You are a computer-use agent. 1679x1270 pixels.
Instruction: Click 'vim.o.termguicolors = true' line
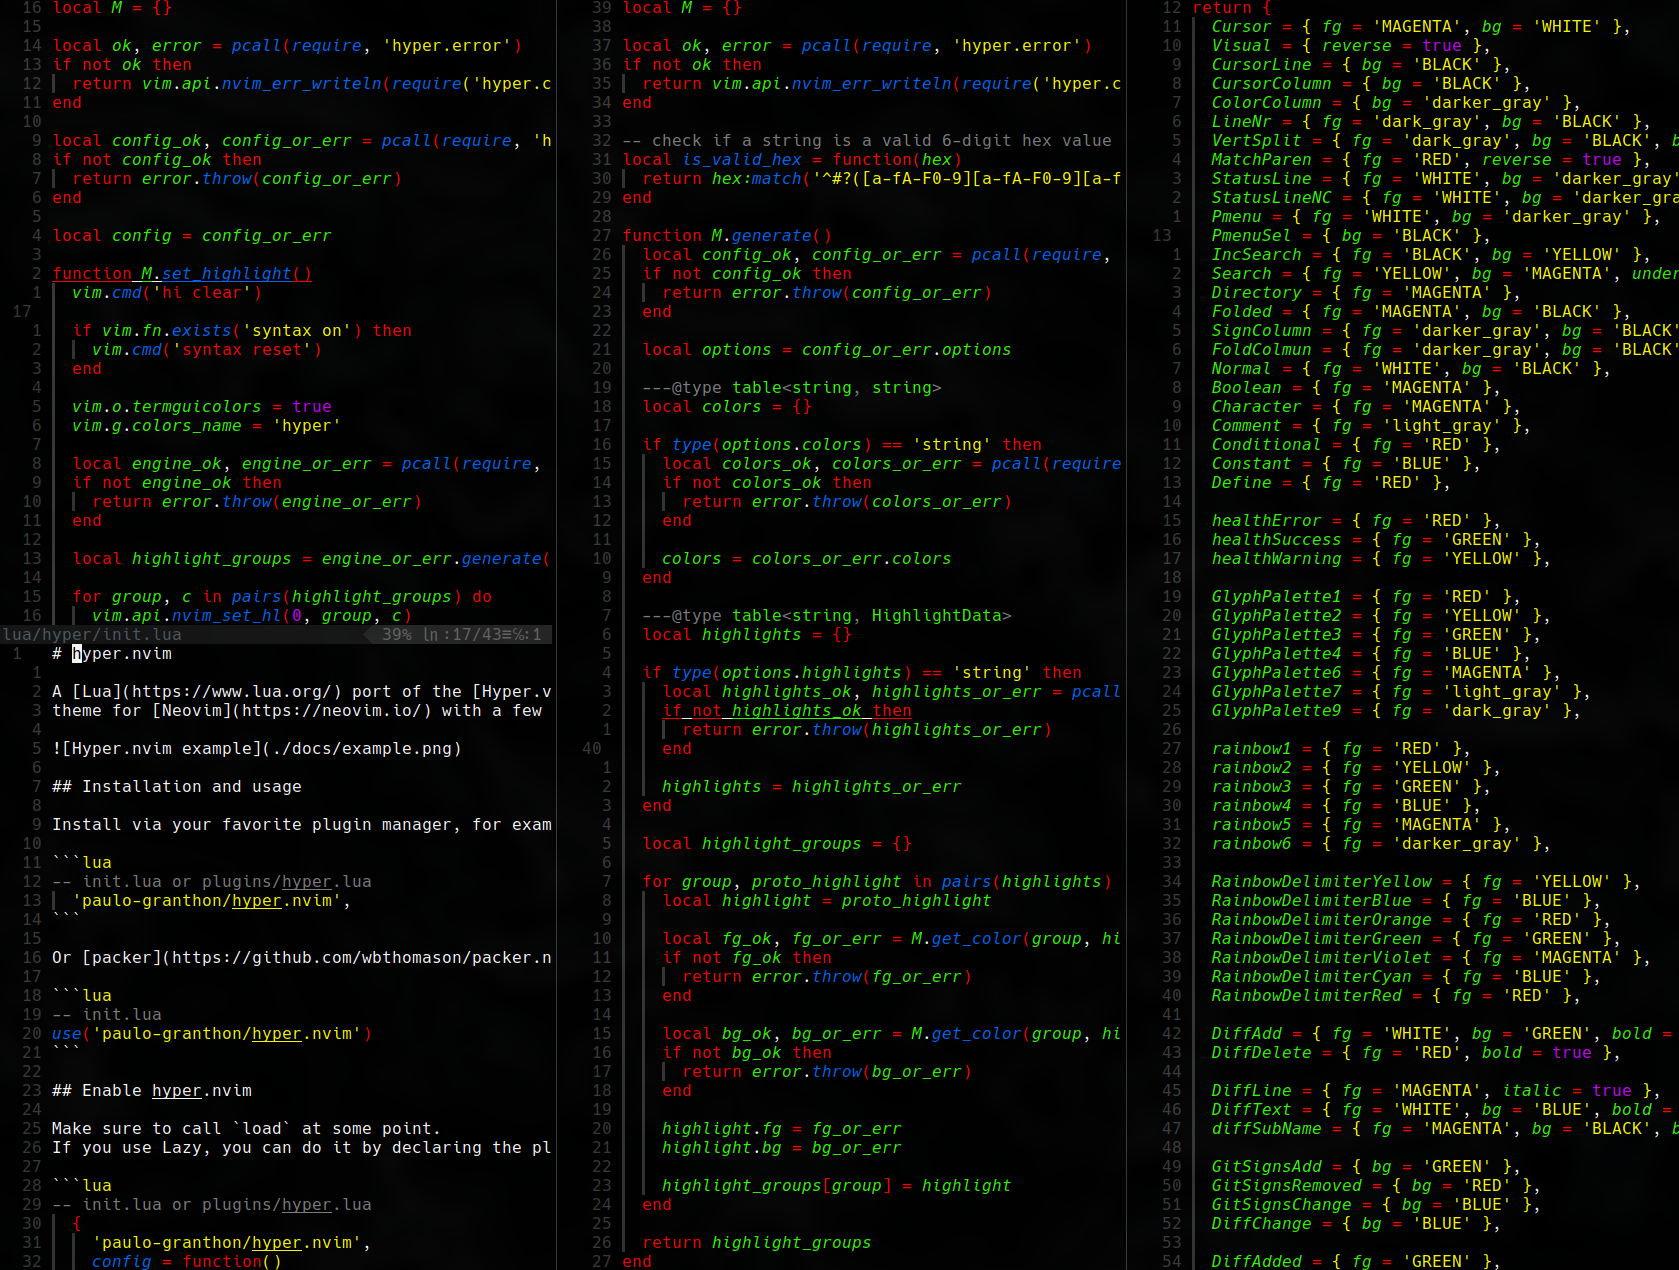click(x=202, y=406)
